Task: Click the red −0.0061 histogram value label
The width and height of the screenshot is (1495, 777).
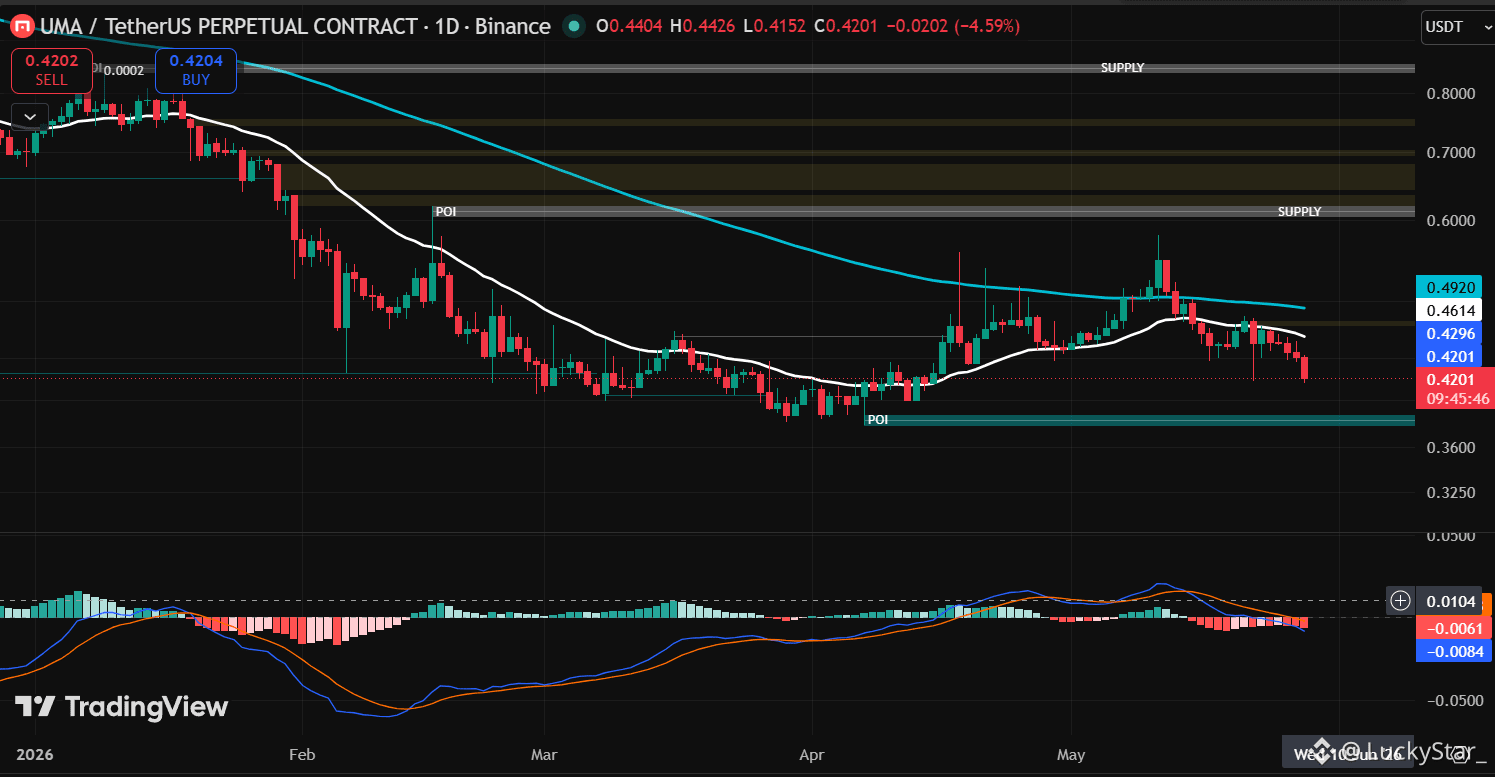Action: point(1455,628)
